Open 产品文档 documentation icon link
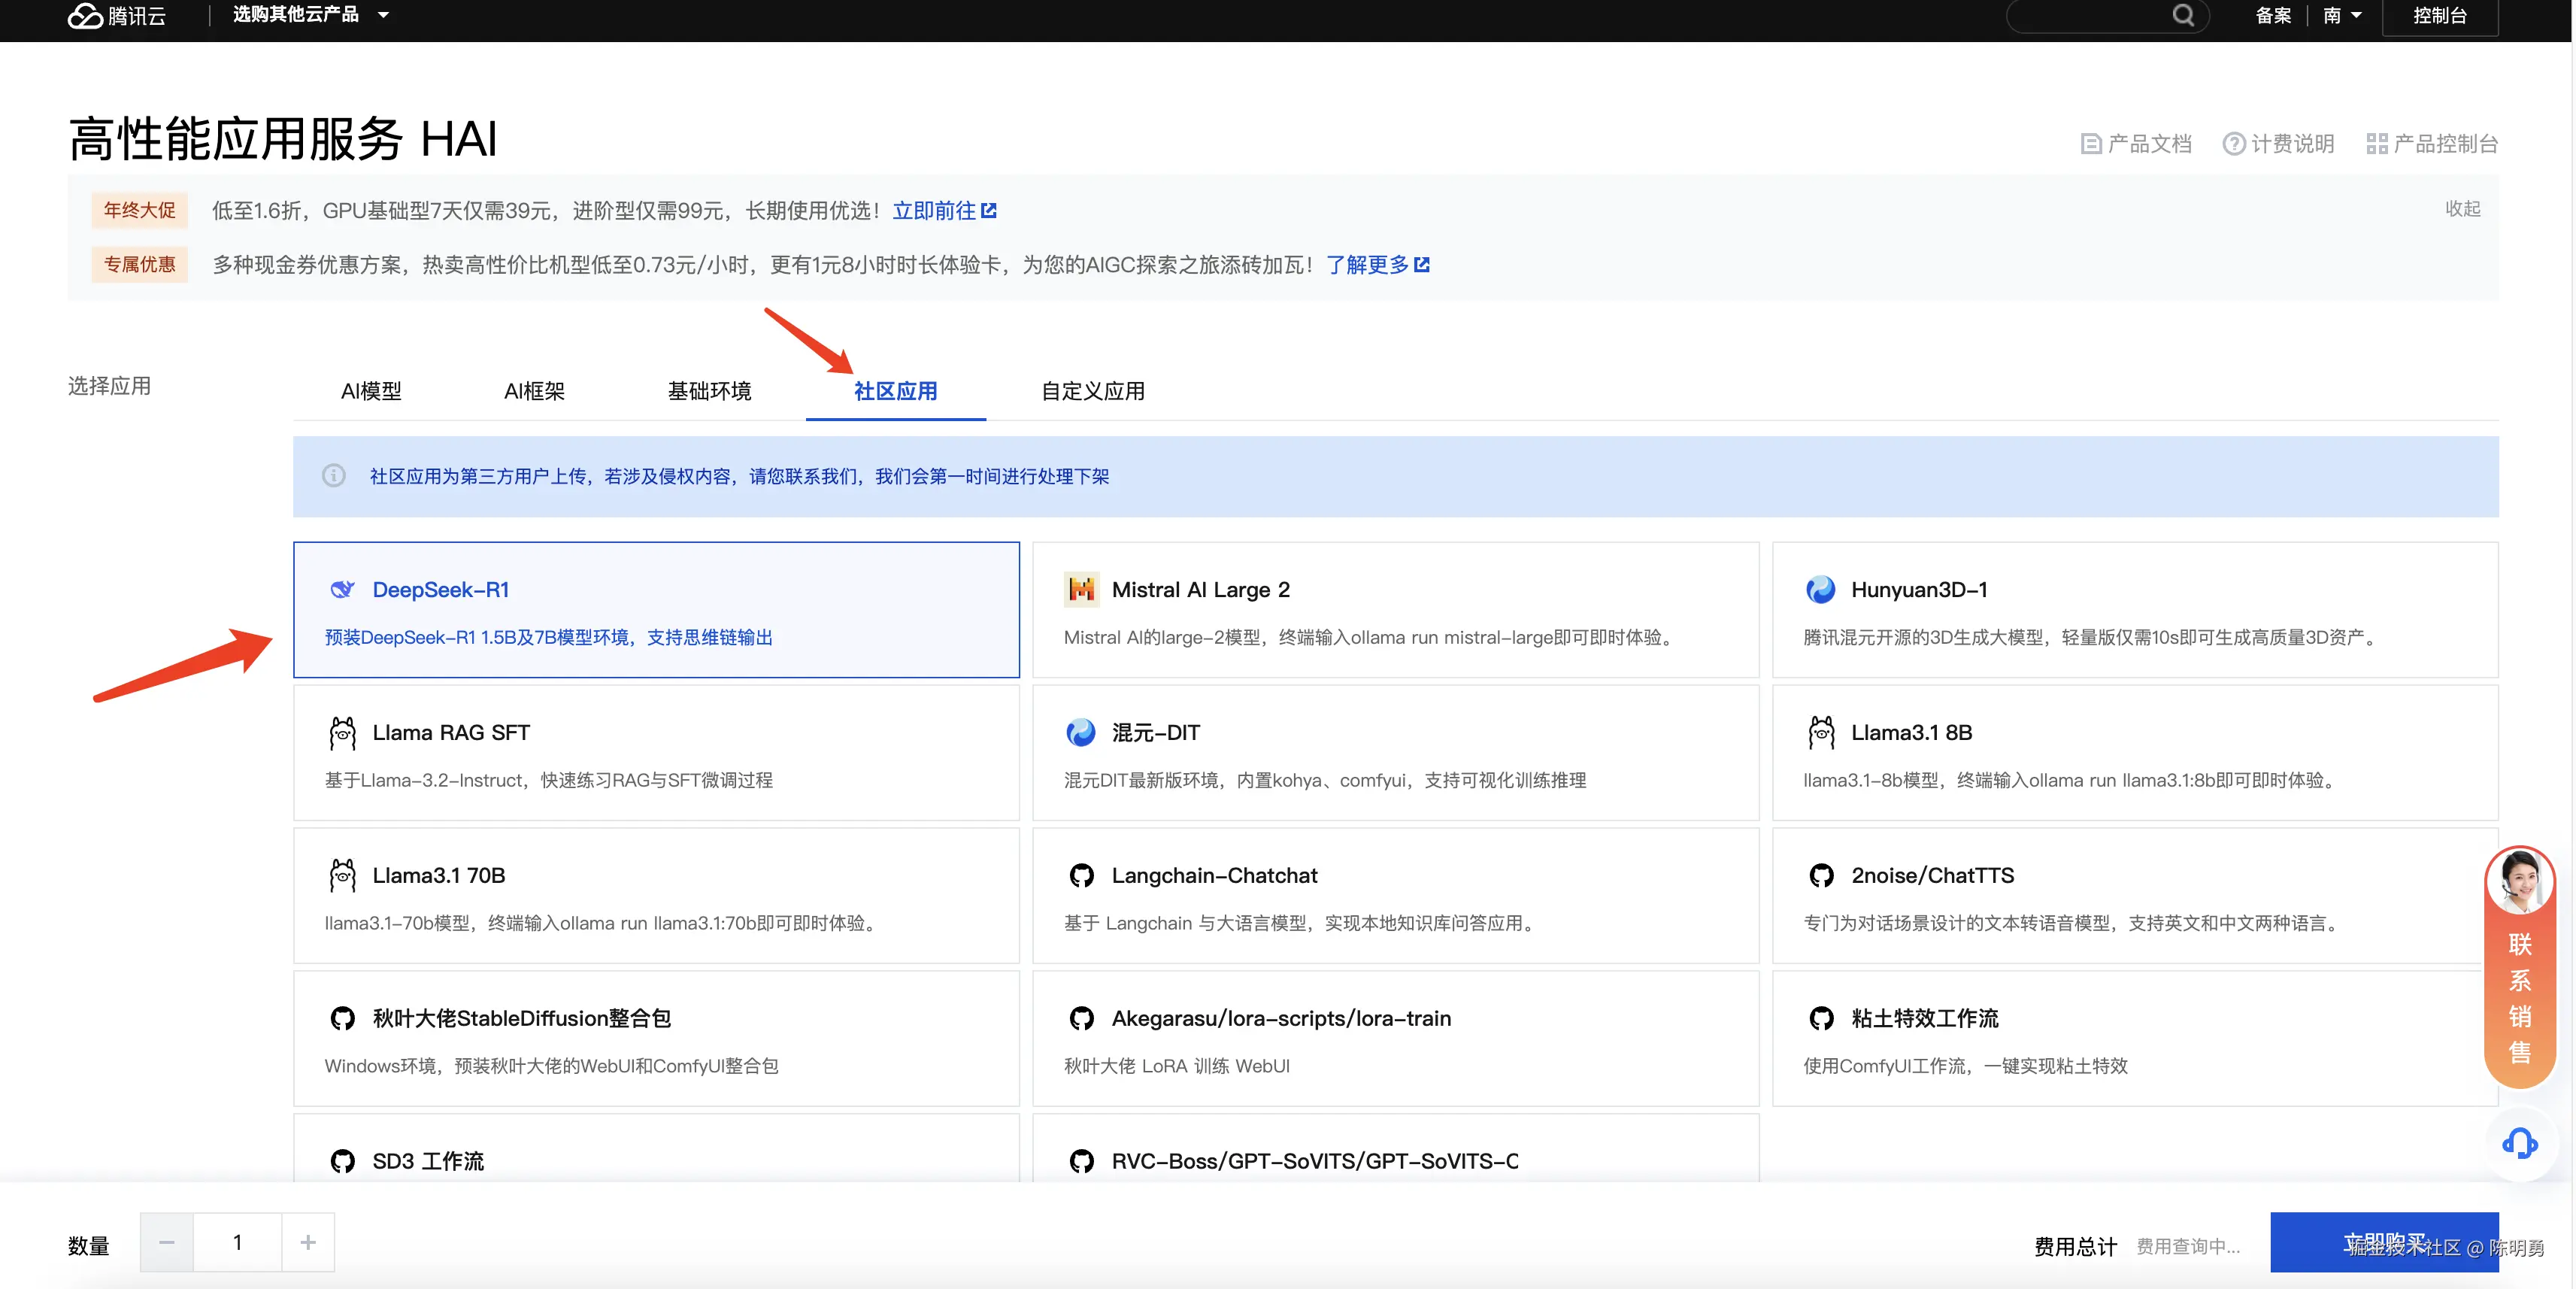 click(x=2091, y=144)
